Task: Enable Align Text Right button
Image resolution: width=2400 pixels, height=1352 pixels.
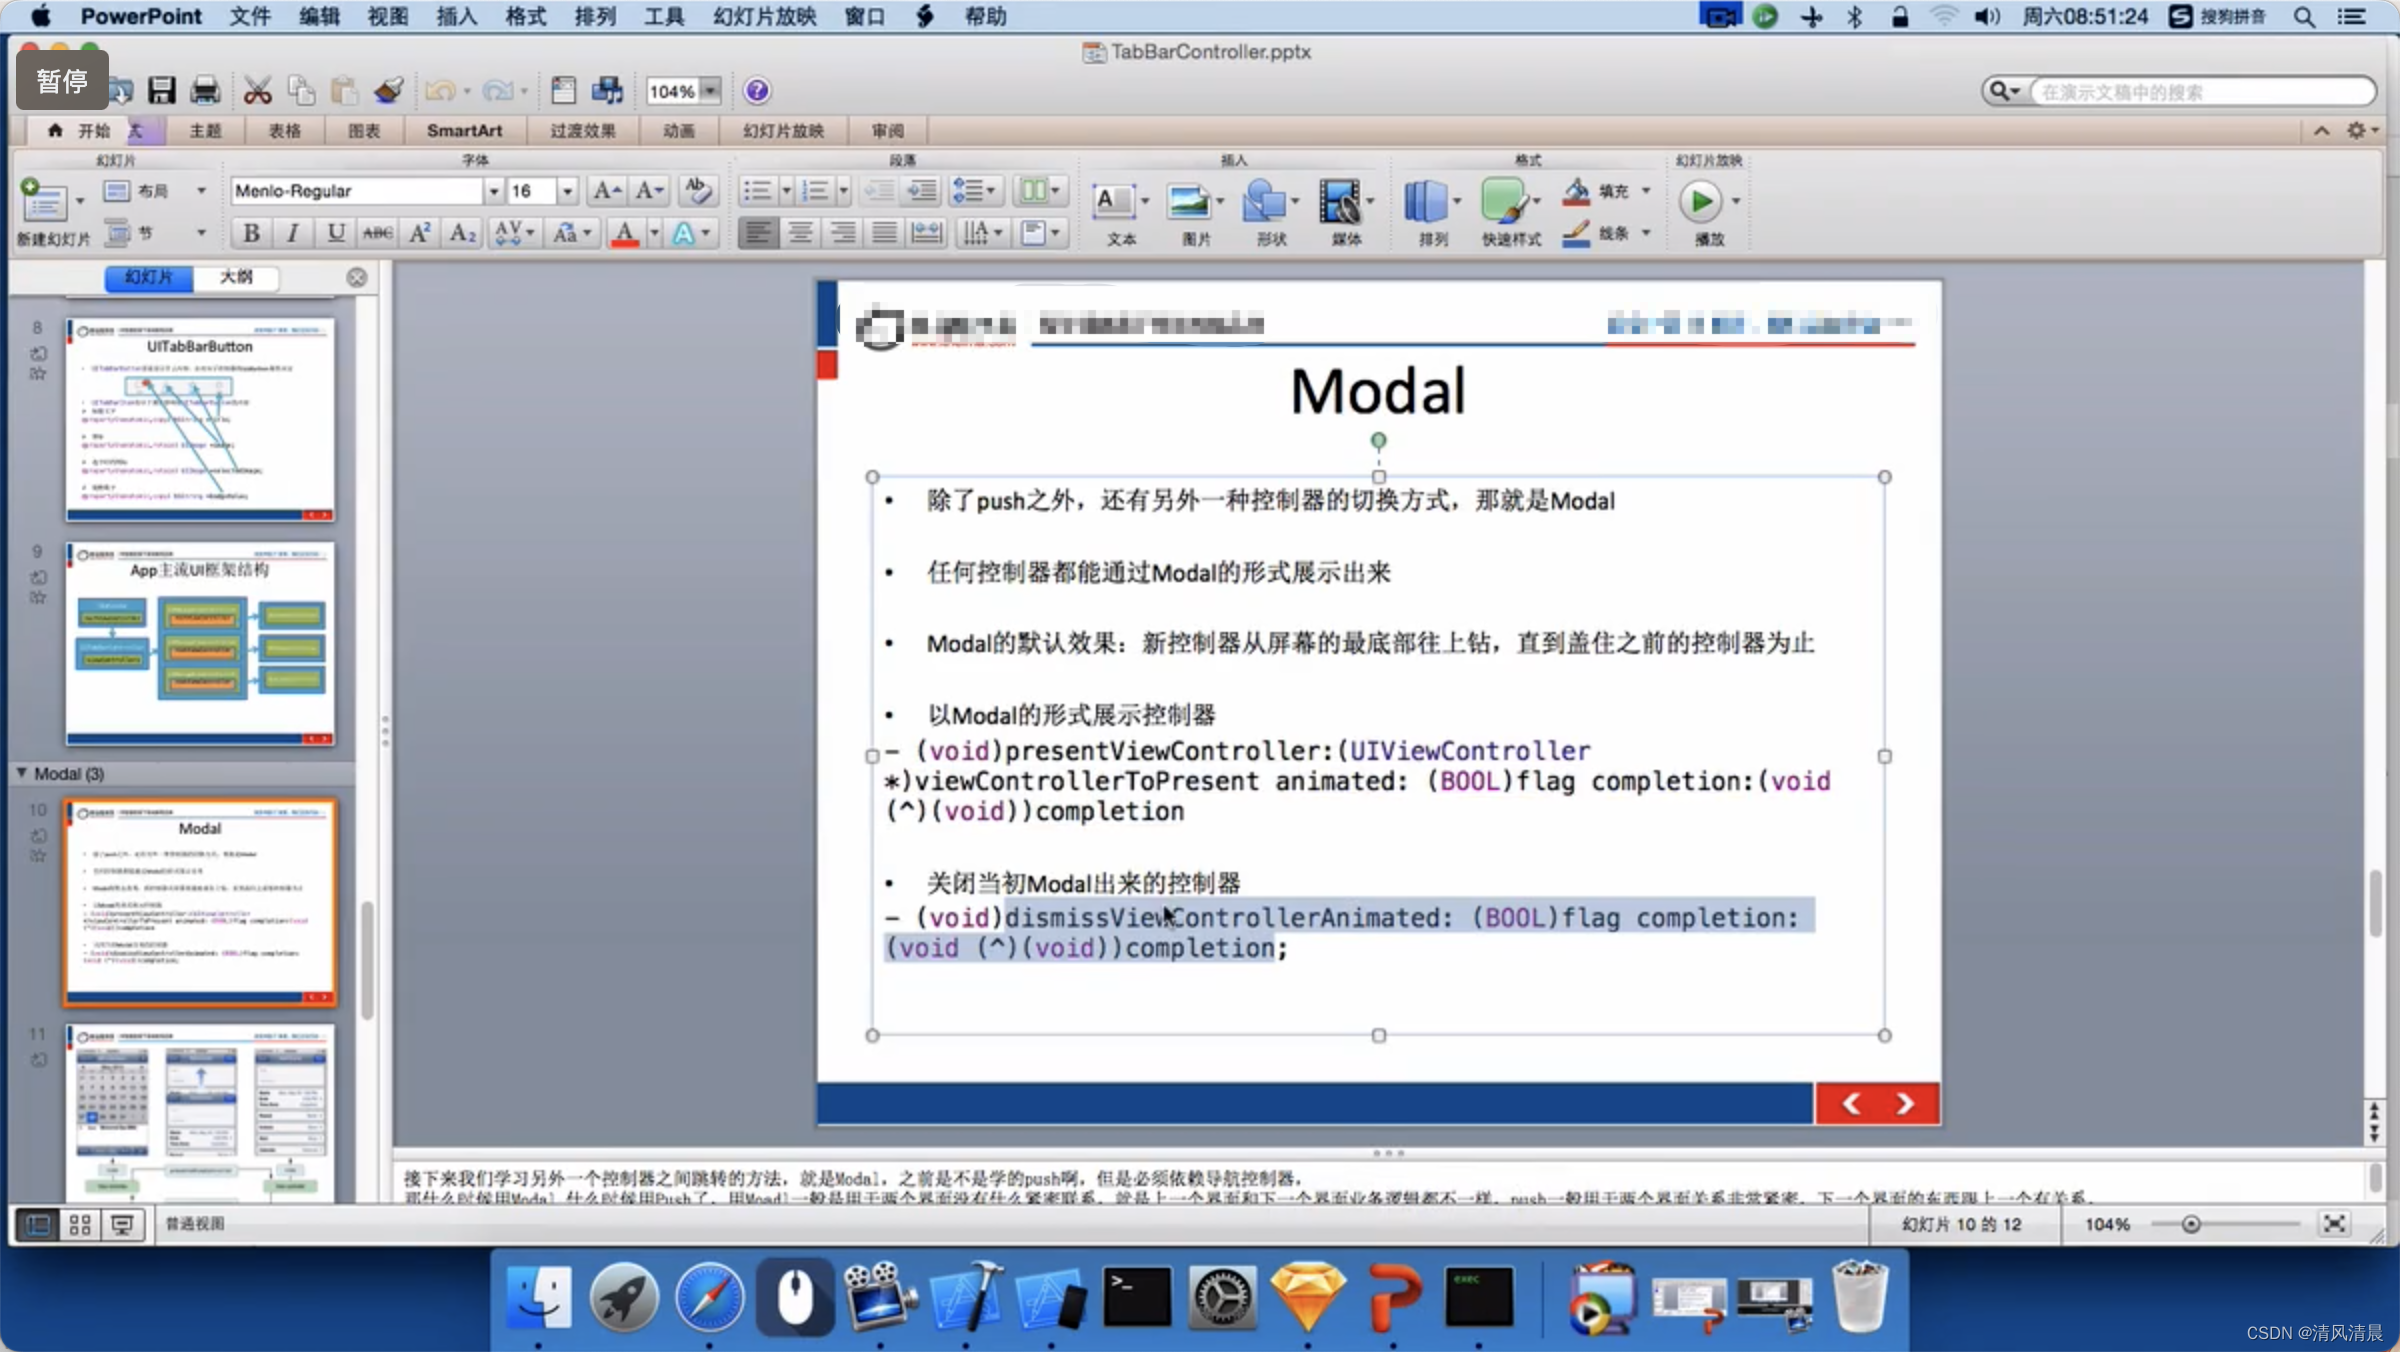Action: [842, 233]
